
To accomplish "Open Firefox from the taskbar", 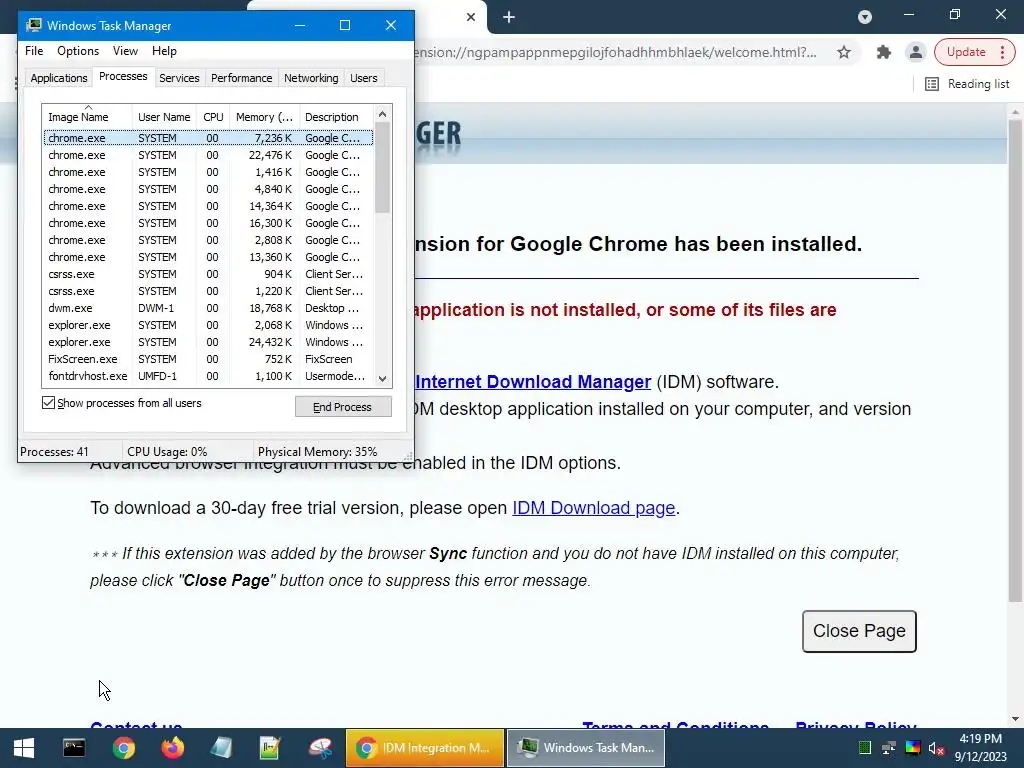I will point(172,748).
